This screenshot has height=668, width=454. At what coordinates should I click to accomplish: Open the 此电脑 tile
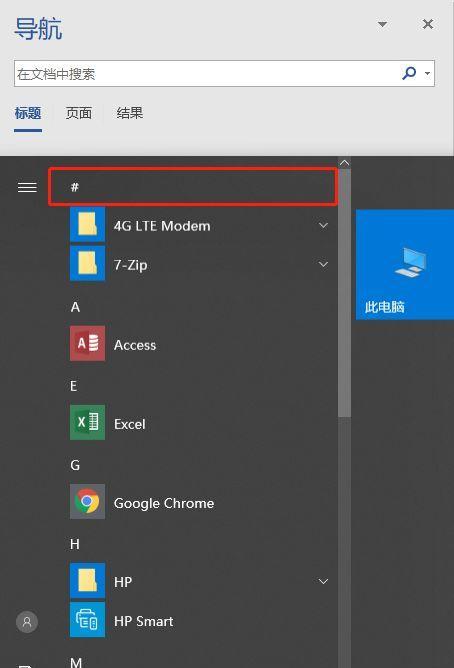[x=405, y=265]
